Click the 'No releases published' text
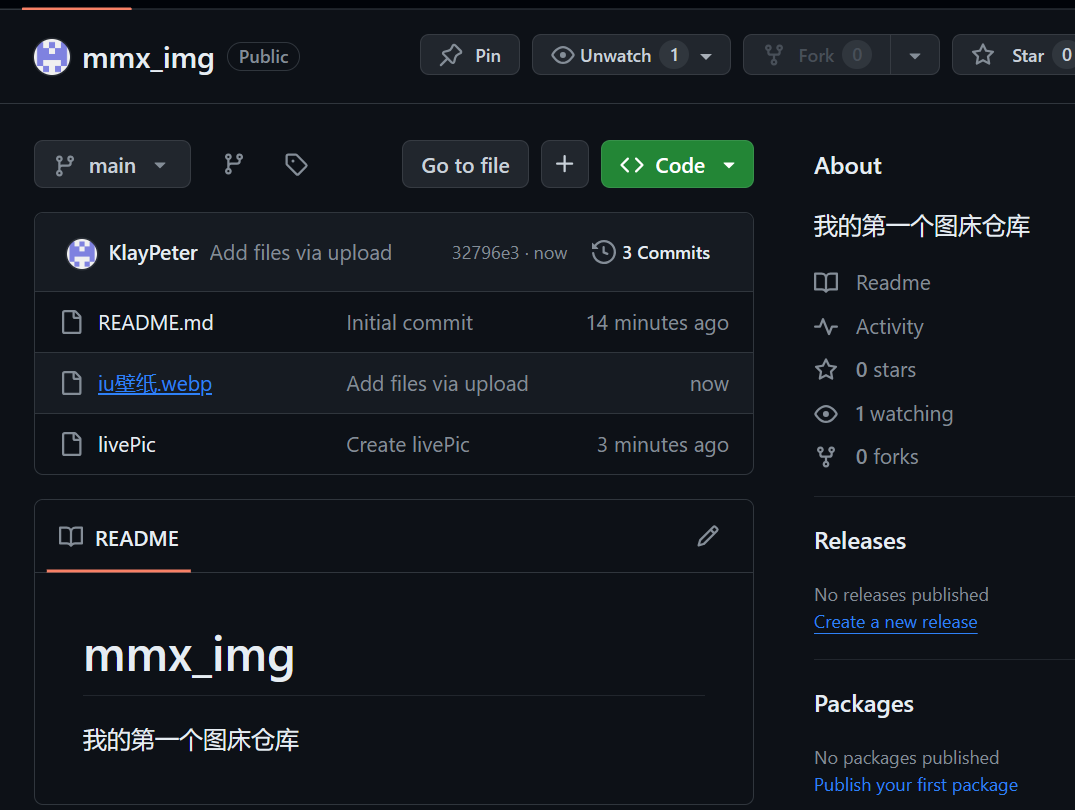 click(x=902, y=595)
